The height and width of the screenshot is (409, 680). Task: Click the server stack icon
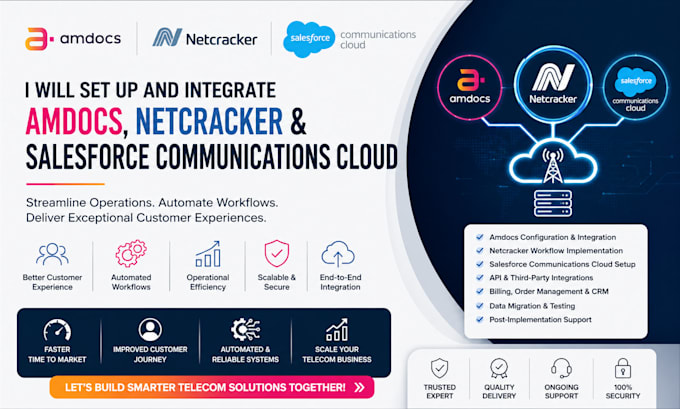pos(553,203)
